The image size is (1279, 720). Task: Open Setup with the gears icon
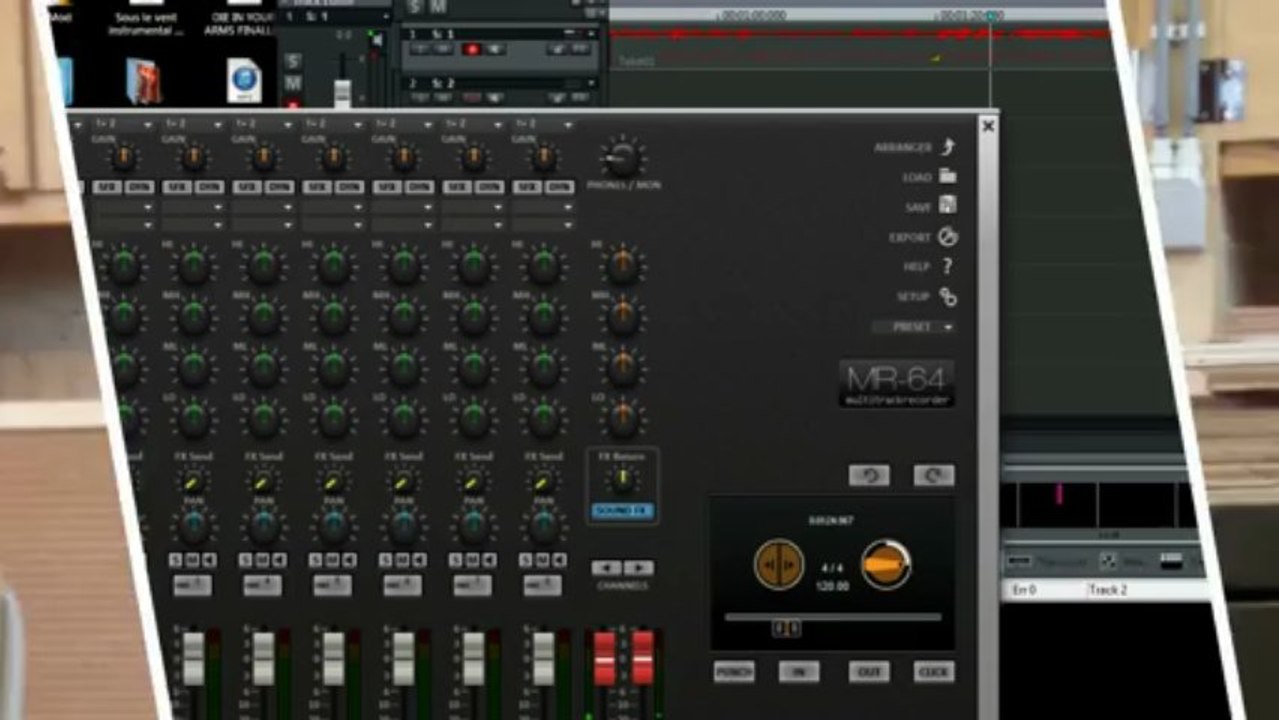pos(947,297)
